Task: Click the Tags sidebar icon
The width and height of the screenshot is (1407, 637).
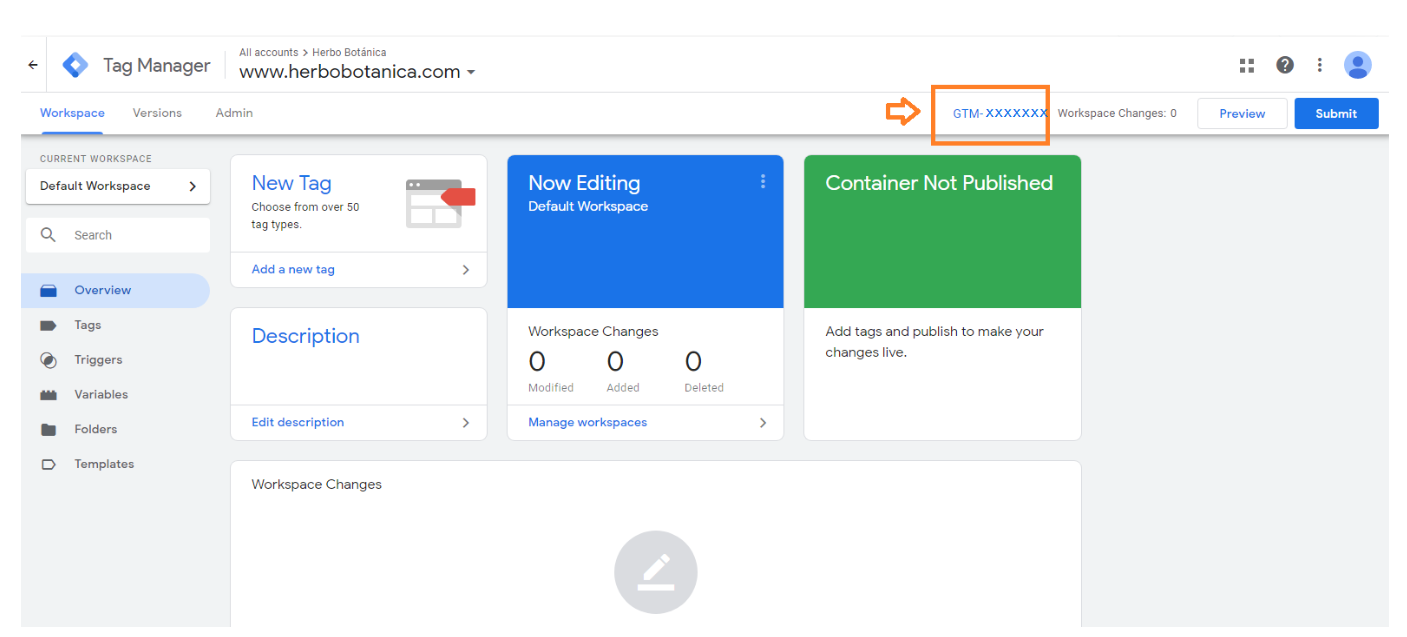Action: tap(48, 325)
